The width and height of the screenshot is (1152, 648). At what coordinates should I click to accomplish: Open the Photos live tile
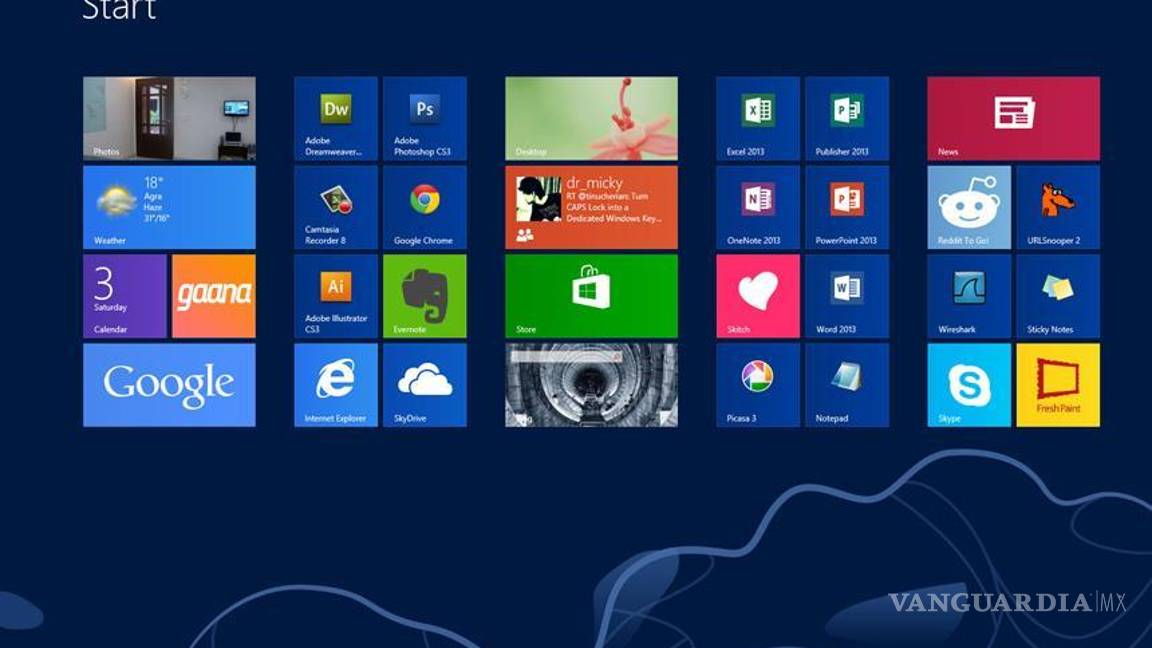(x=169, y=118)
